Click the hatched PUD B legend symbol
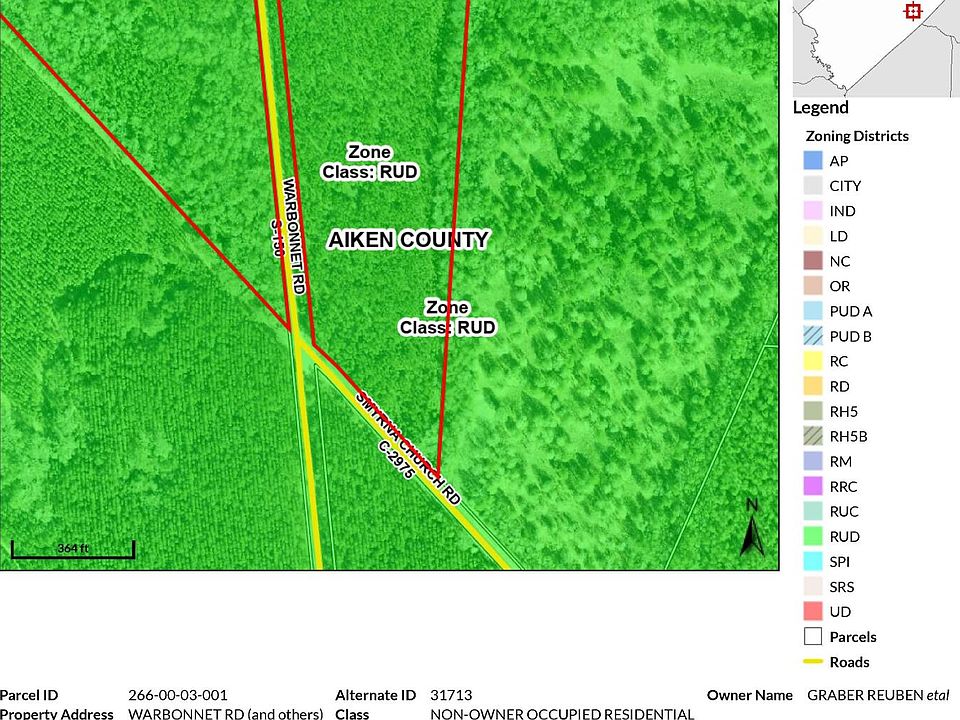Viewport: 960px width, 720px height. (x=812, y=336)
